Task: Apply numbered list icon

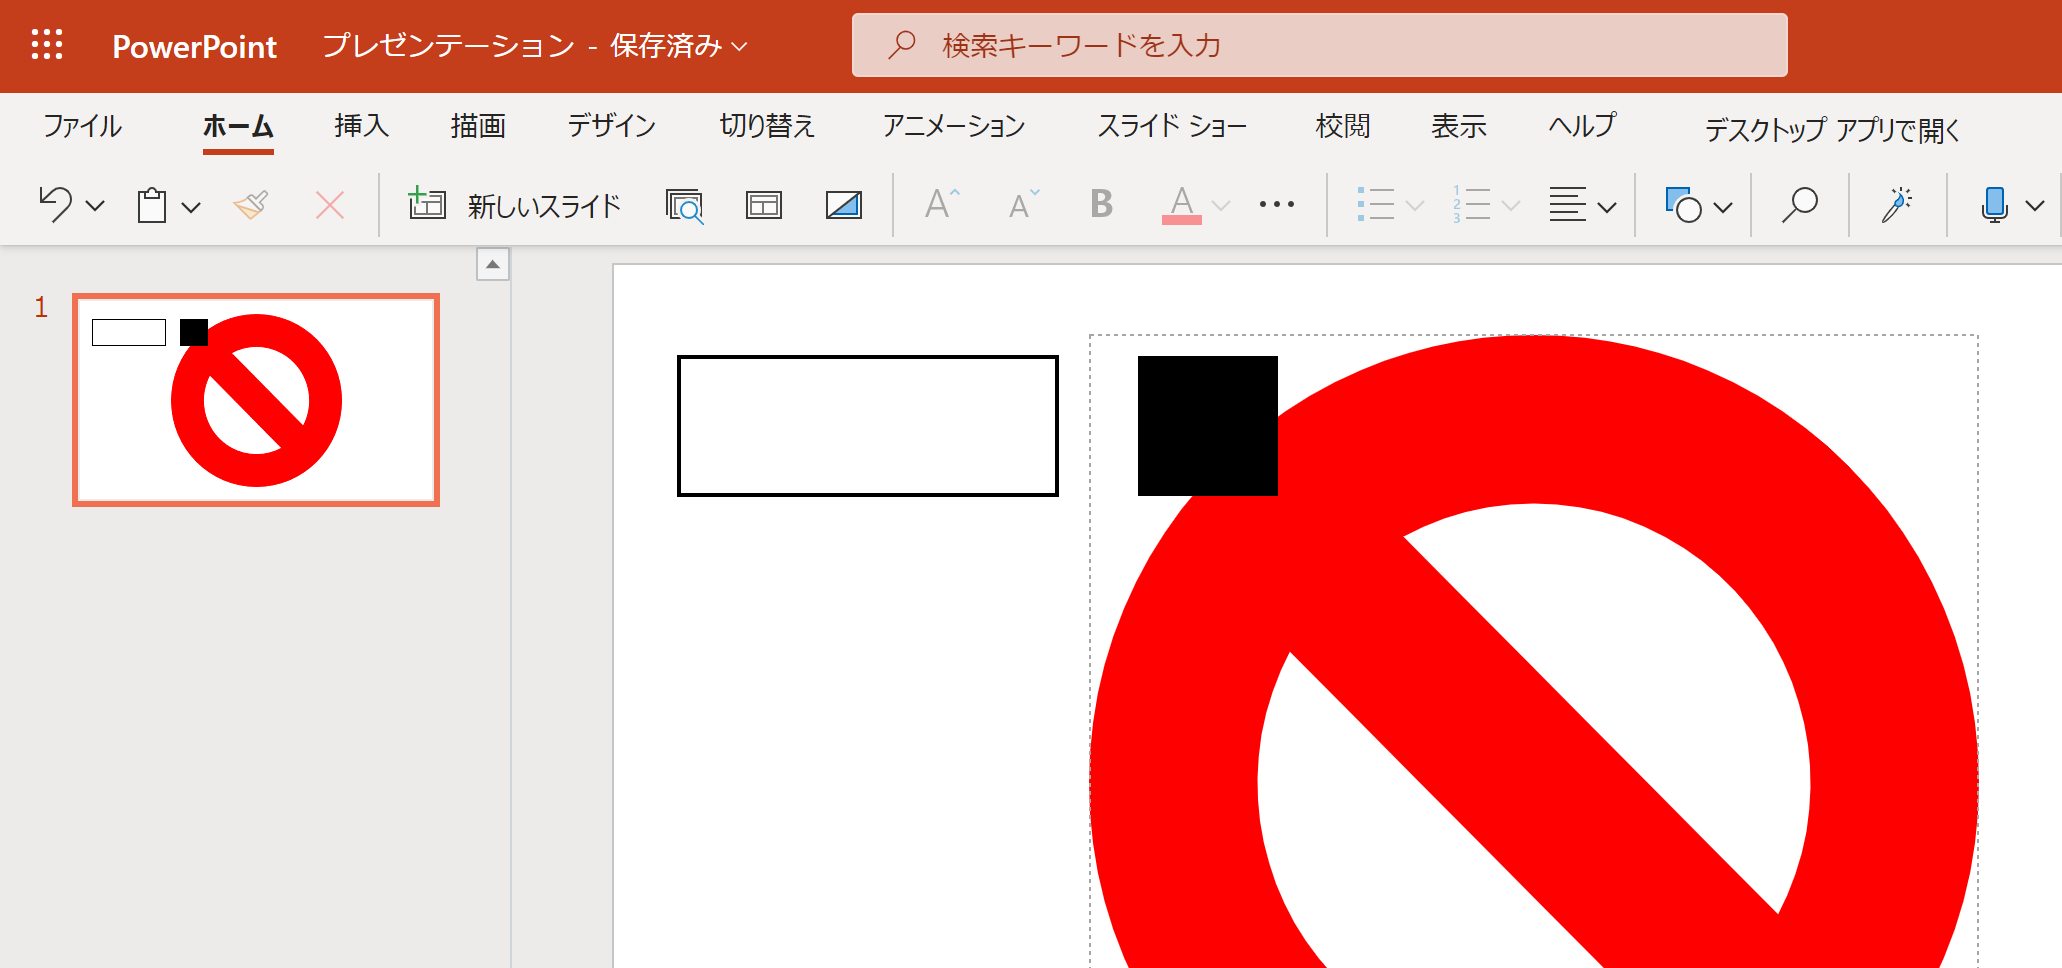Action: click(1472, 204)
